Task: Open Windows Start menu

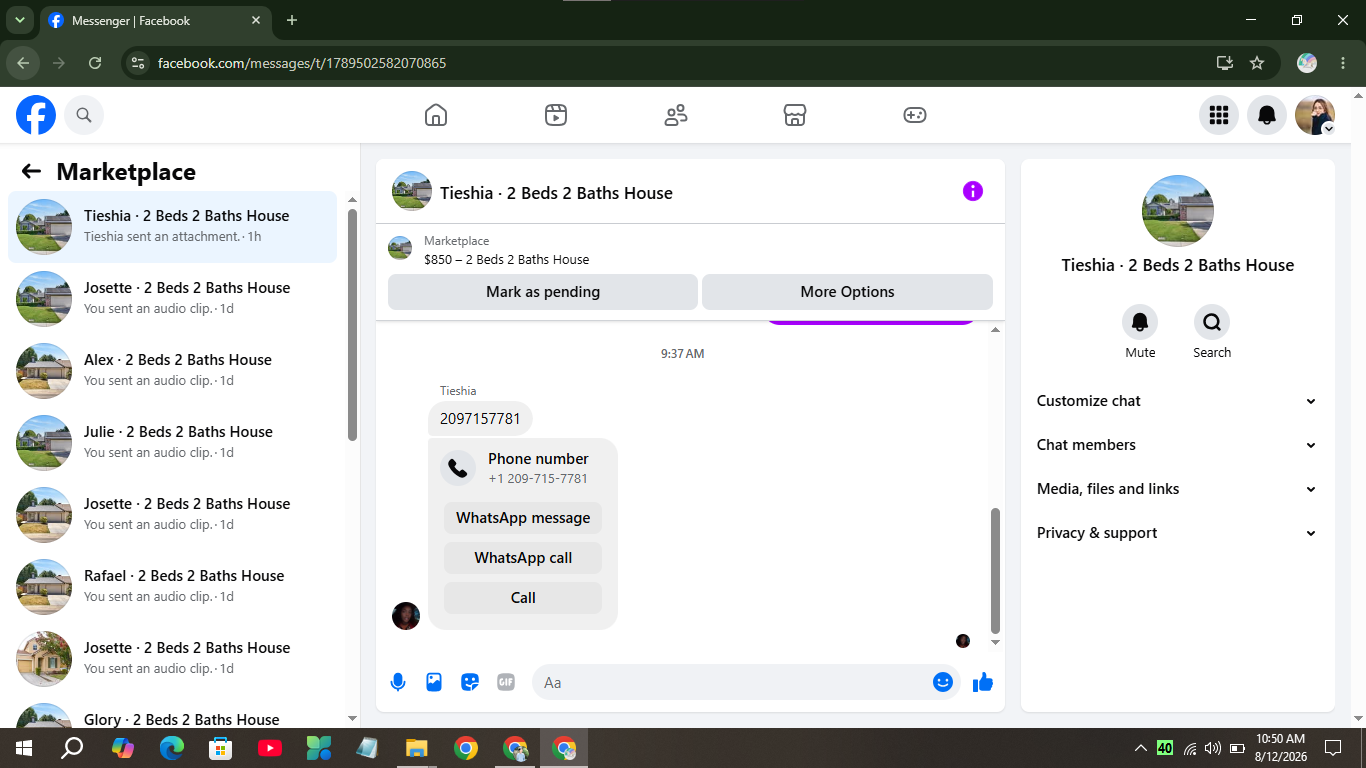Action: click(24, 747)
